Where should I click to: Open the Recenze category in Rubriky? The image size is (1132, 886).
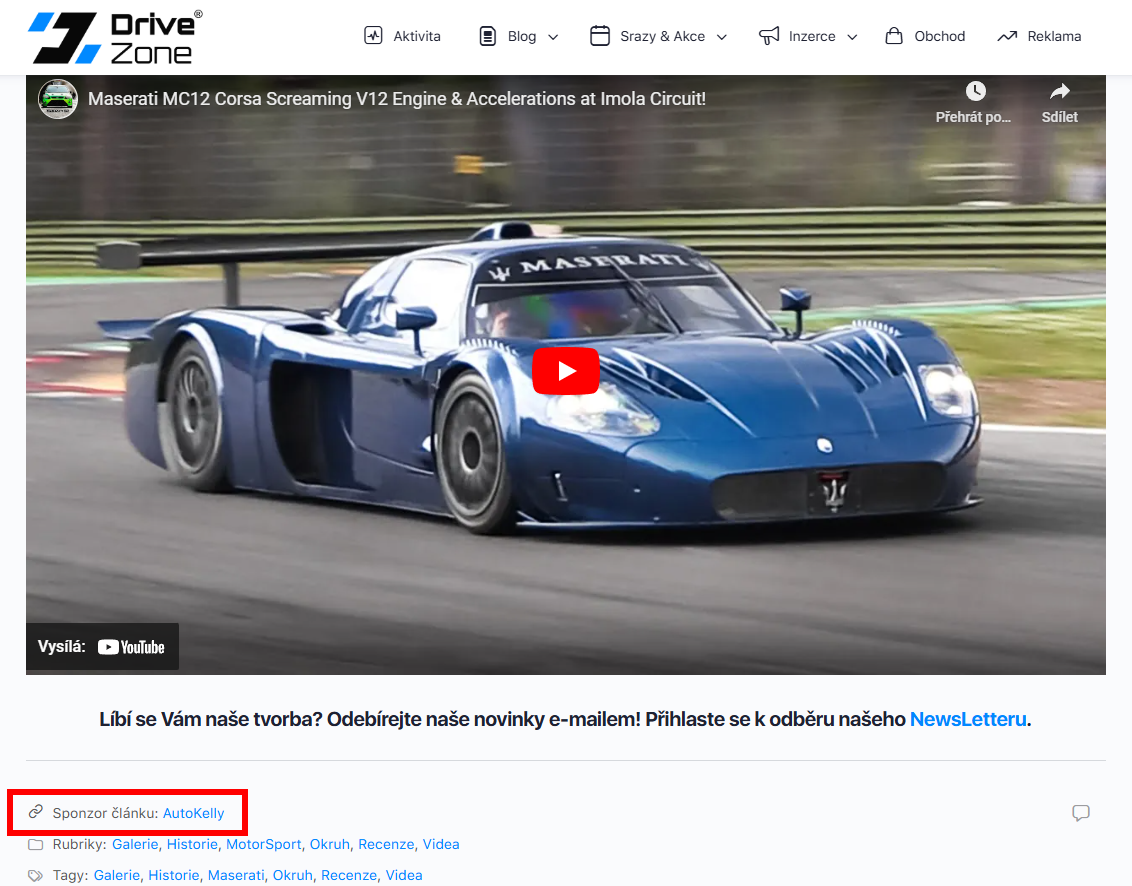pyautogui.click(x=386, y=844)
